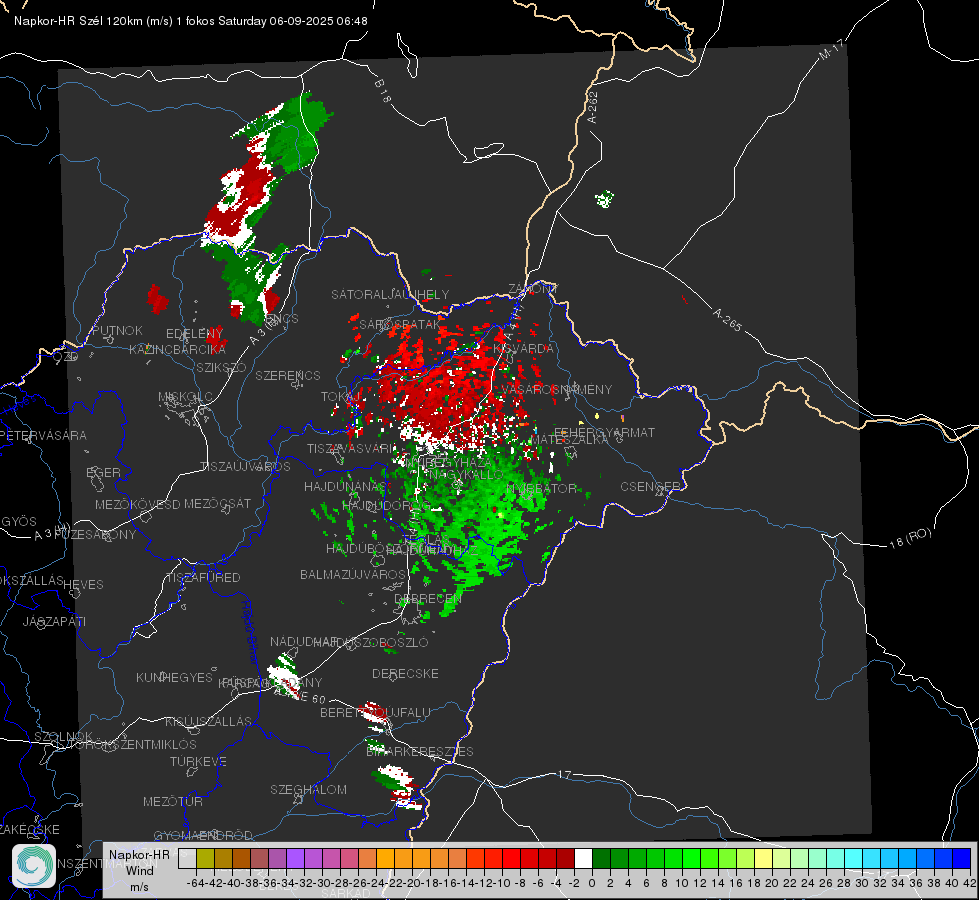Select the EDELÉNY town label

[x=194, y=334]
